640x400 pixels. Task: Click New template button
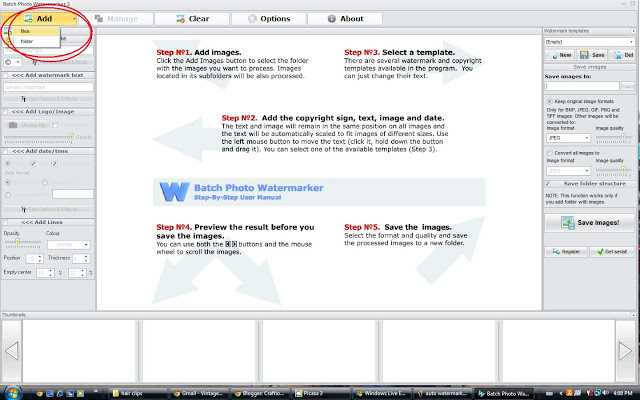click(x=560, y=55)
